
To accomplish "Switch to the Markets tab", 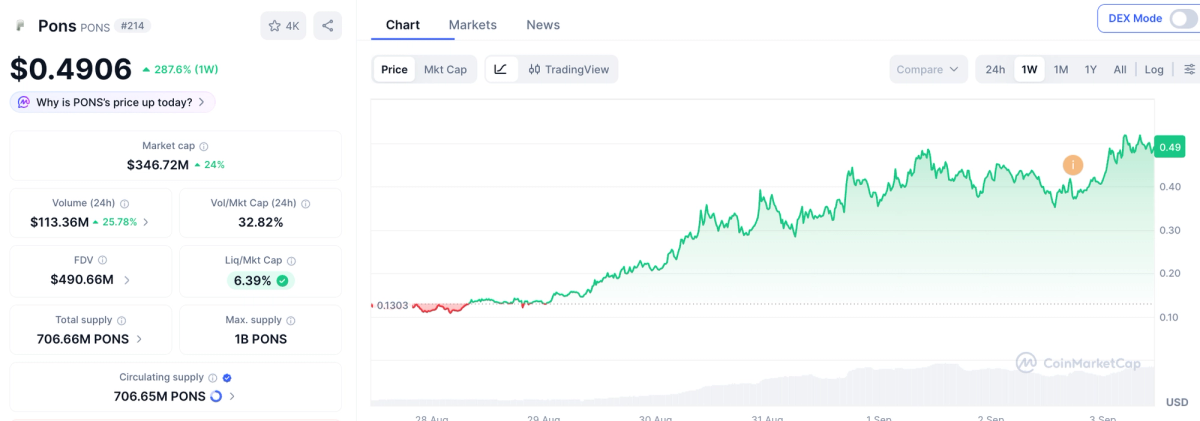I will tap(472, 25).
